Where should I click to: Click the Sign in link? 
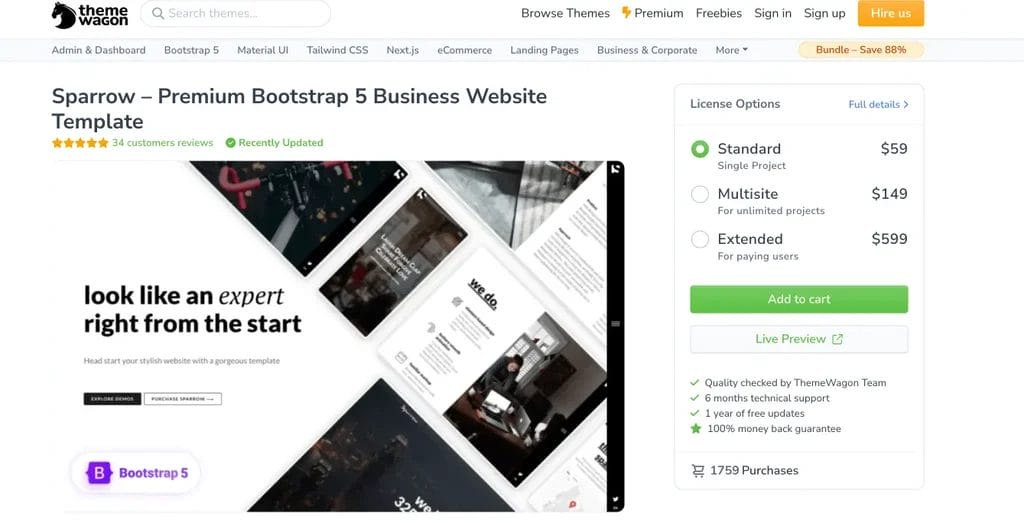(x=773, y=13)
